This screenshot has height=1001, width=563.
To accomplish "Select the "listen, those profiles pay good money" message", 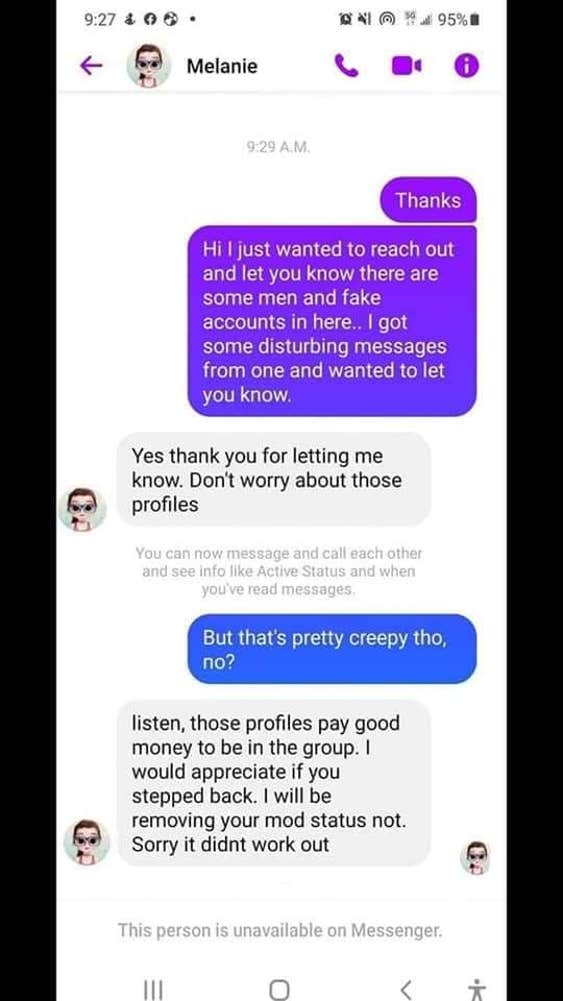I will pos(274,783).
